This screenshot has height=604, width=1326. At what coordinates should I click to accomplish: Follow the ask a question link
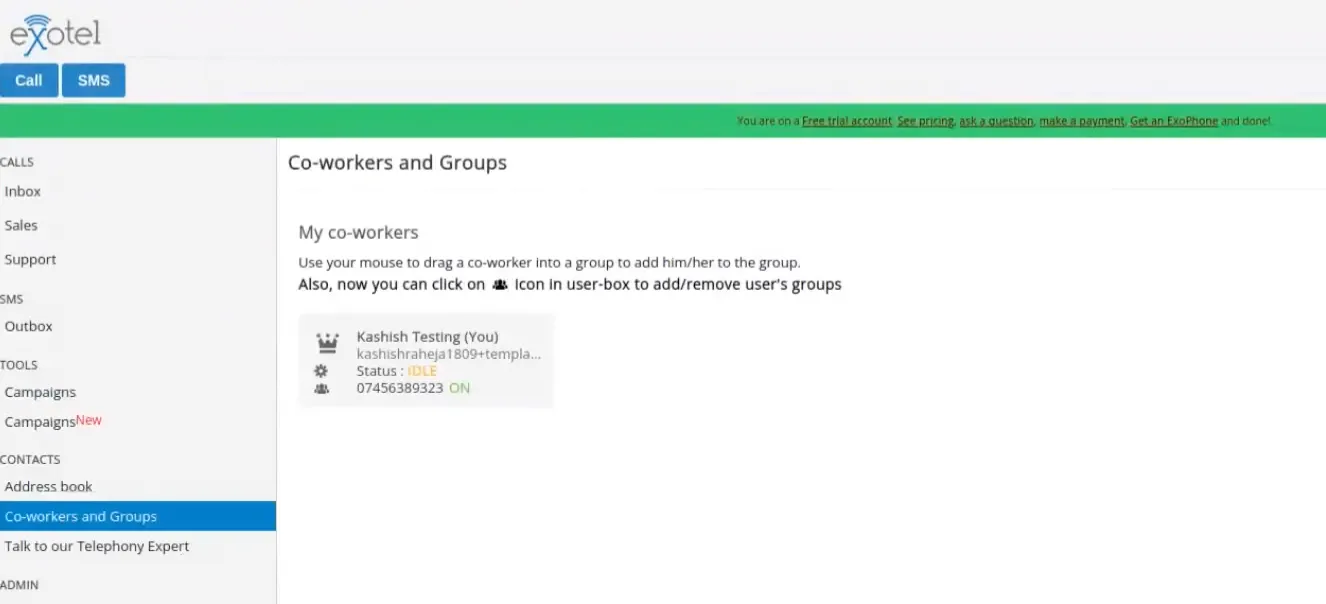(x=996, y=121)
